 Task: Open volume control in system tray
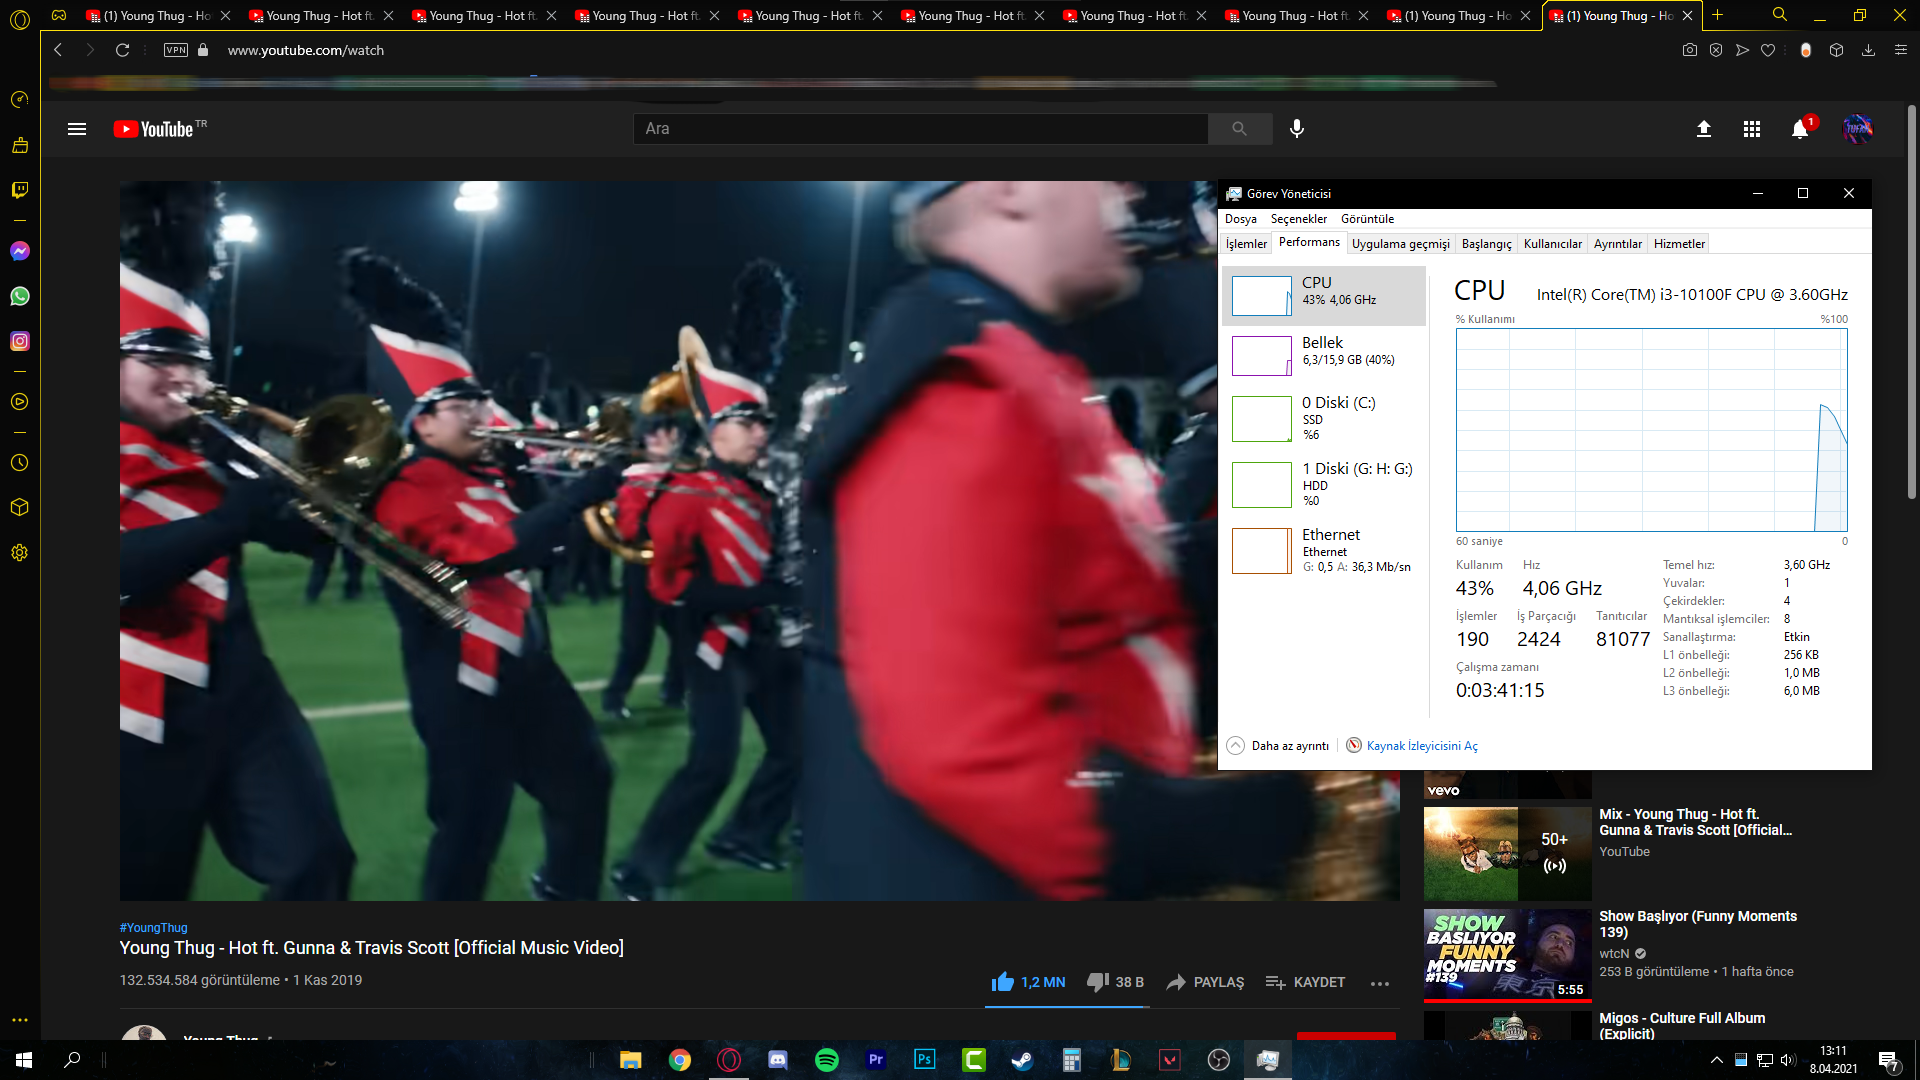tap(1789, 1060)
